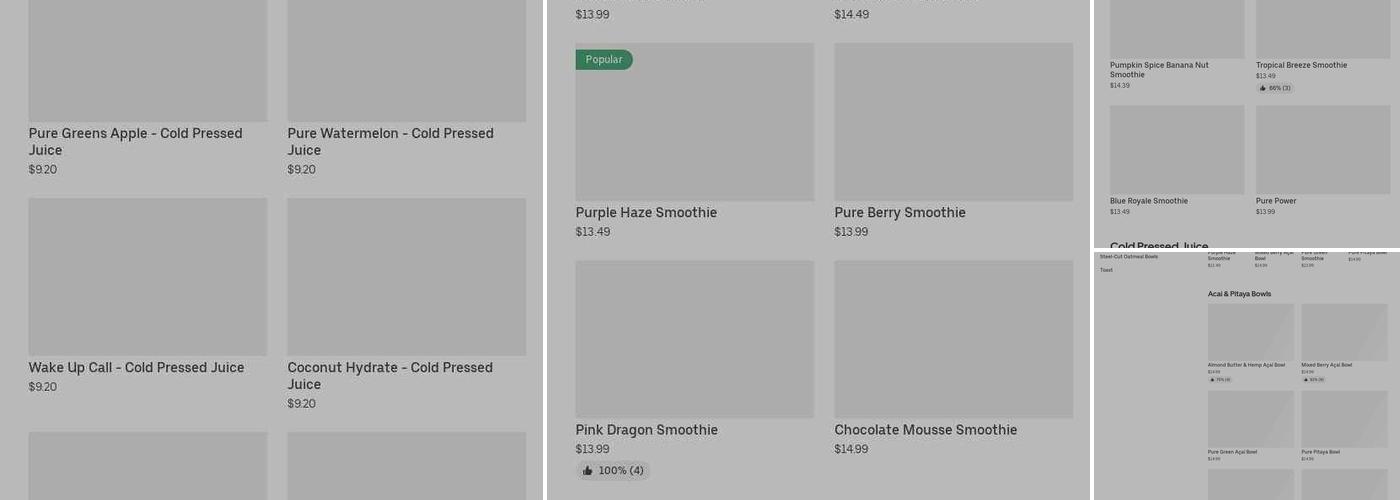Image resolution: width=1400 pixels, height=500 pixels.
Task: Click thumbs-up rating under Tropical Breeze Smoothie
Action: click(1274, 88)
